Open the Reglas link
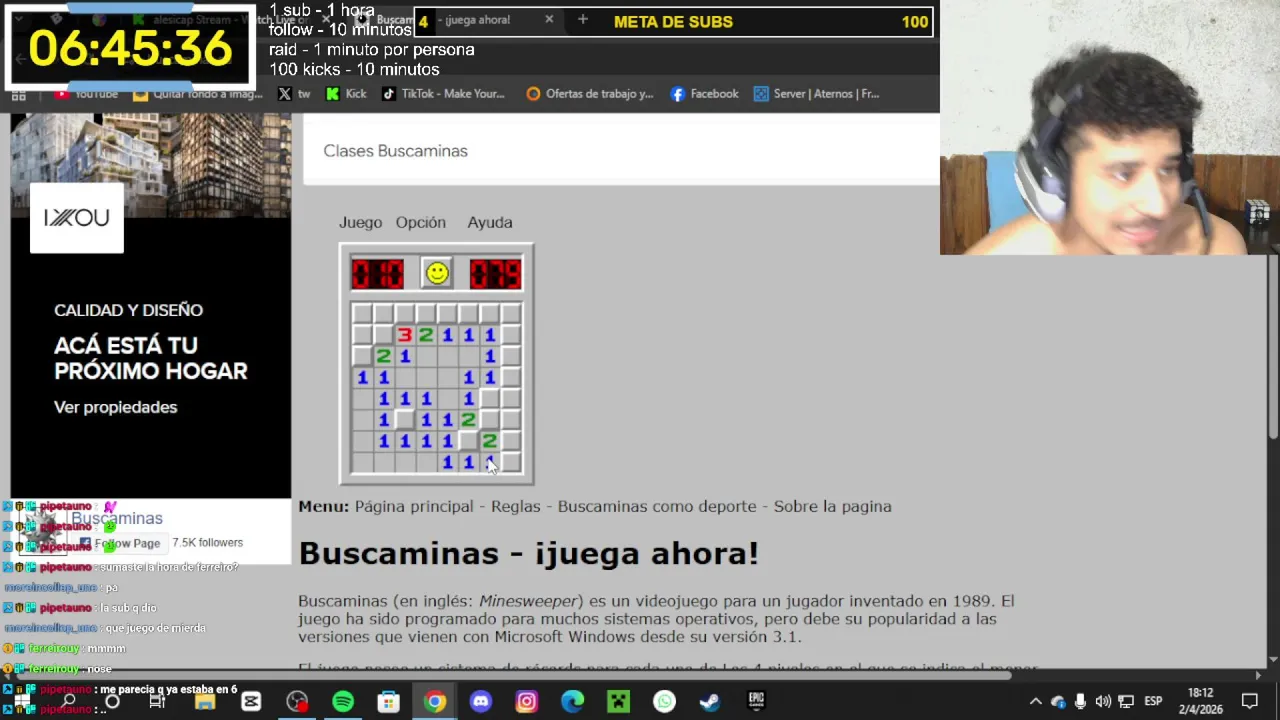This screenshot has height=720, width=1280. [516, 506]
